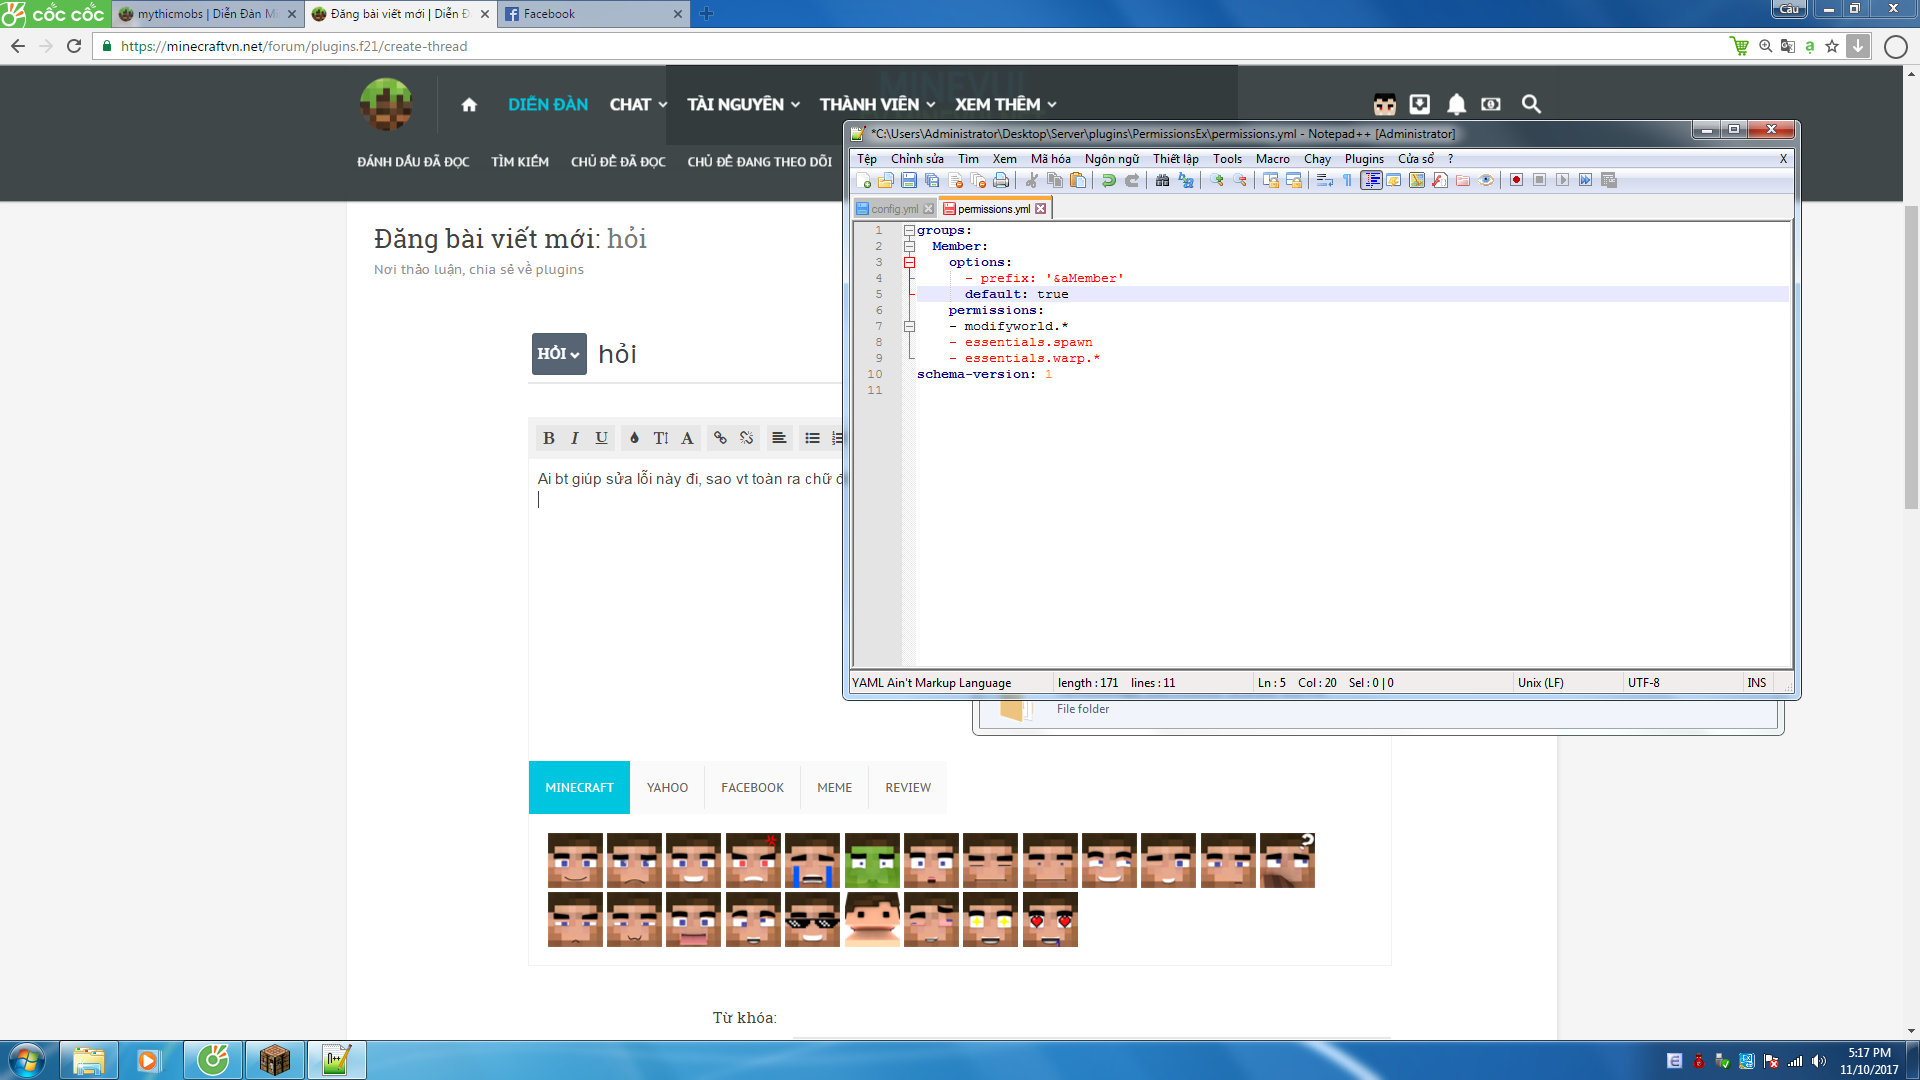
Task: Open the text color drop icon in editor
Action: [634, 438]
